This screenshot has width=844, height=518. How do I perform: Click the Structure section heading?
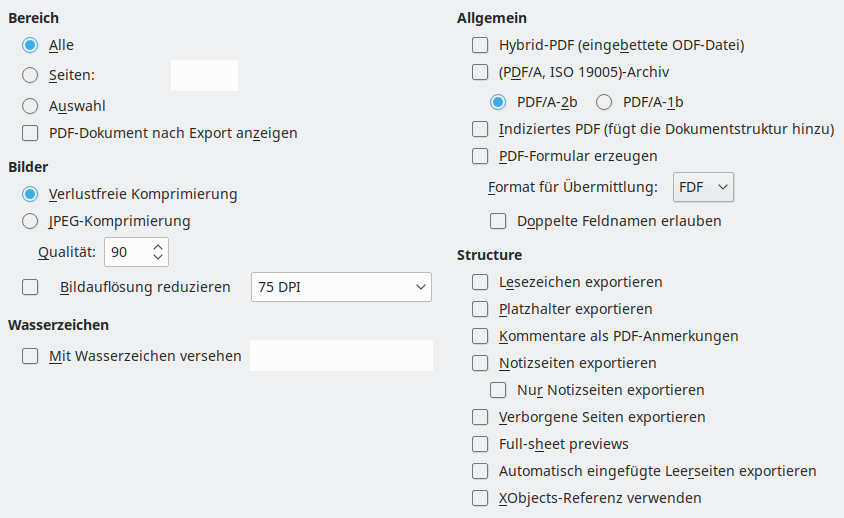[x=489, y=255]
